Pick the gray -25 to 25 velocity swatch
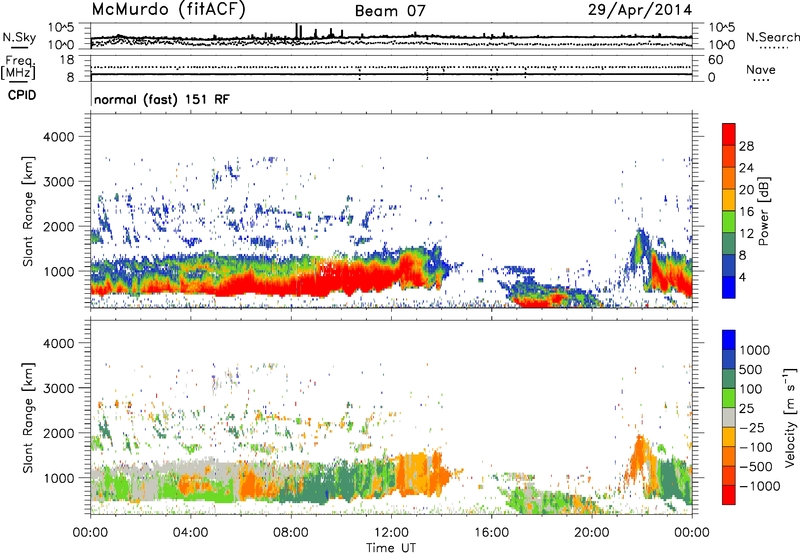This screenshot has width=800, height=554. (x=729, y=417)
